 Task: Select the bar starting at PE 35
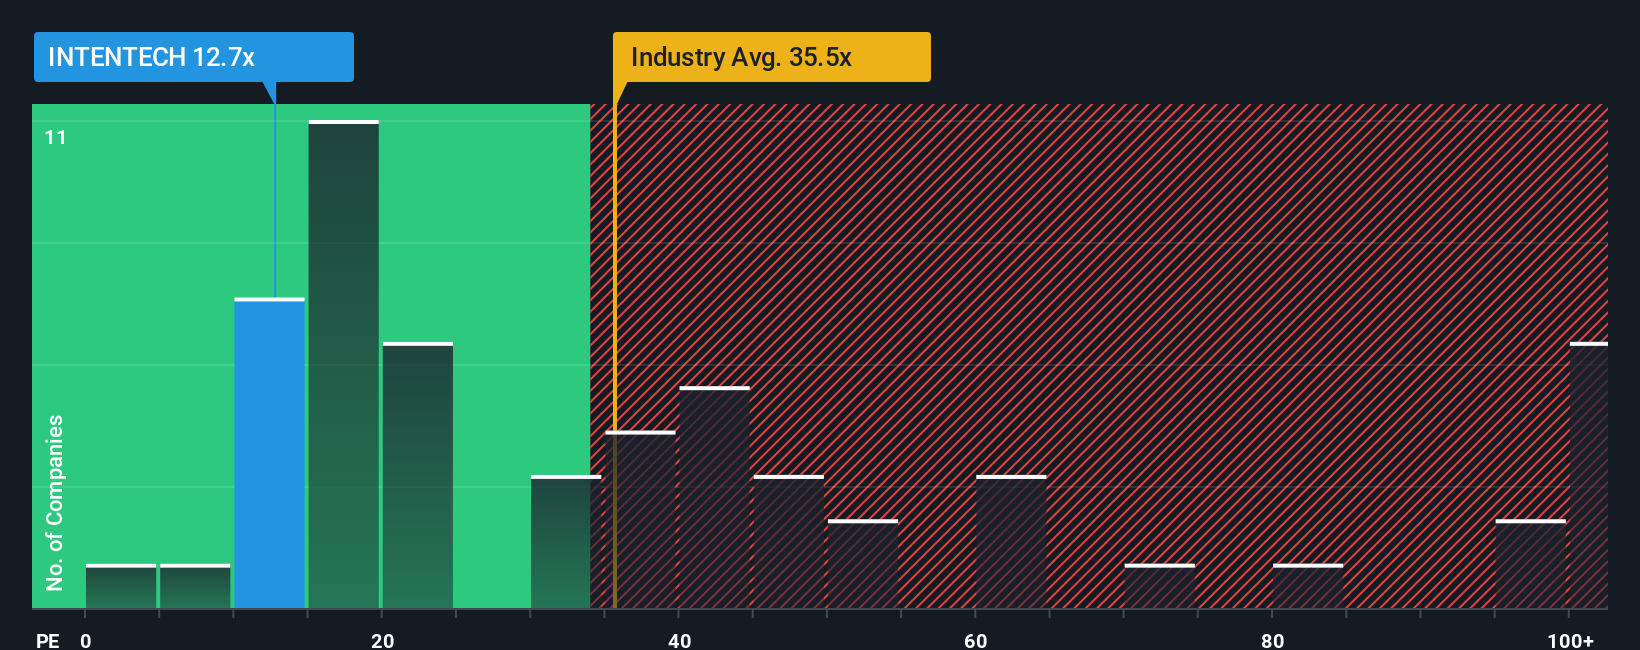click(640, 520)
